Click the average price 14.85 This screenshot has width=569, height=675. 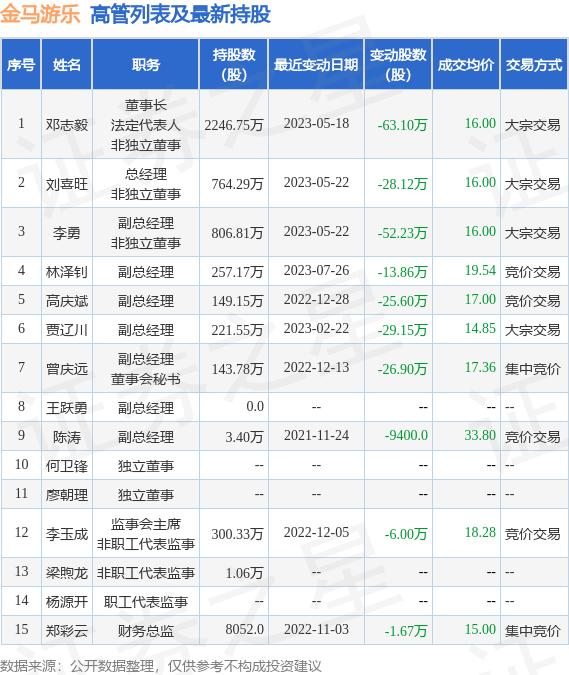(480, 328)
